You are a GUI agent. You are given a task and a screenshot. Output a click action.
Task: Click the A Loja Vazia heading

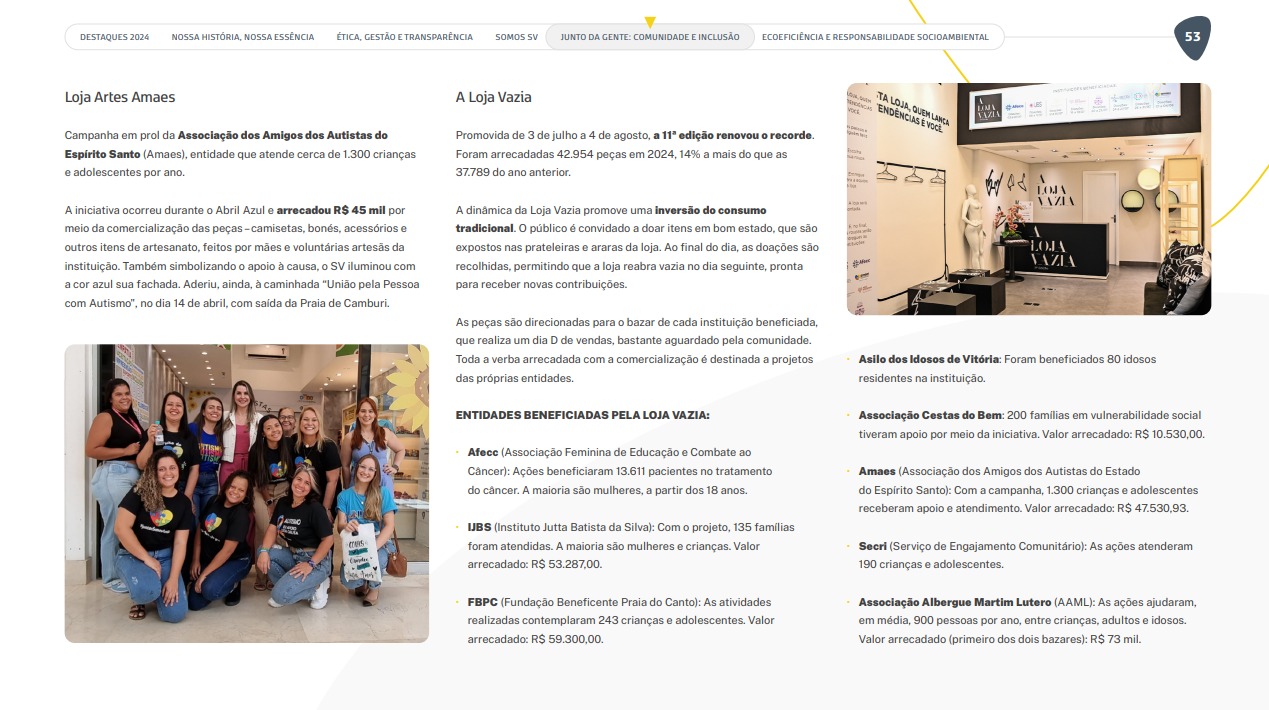tap(494, 97)
